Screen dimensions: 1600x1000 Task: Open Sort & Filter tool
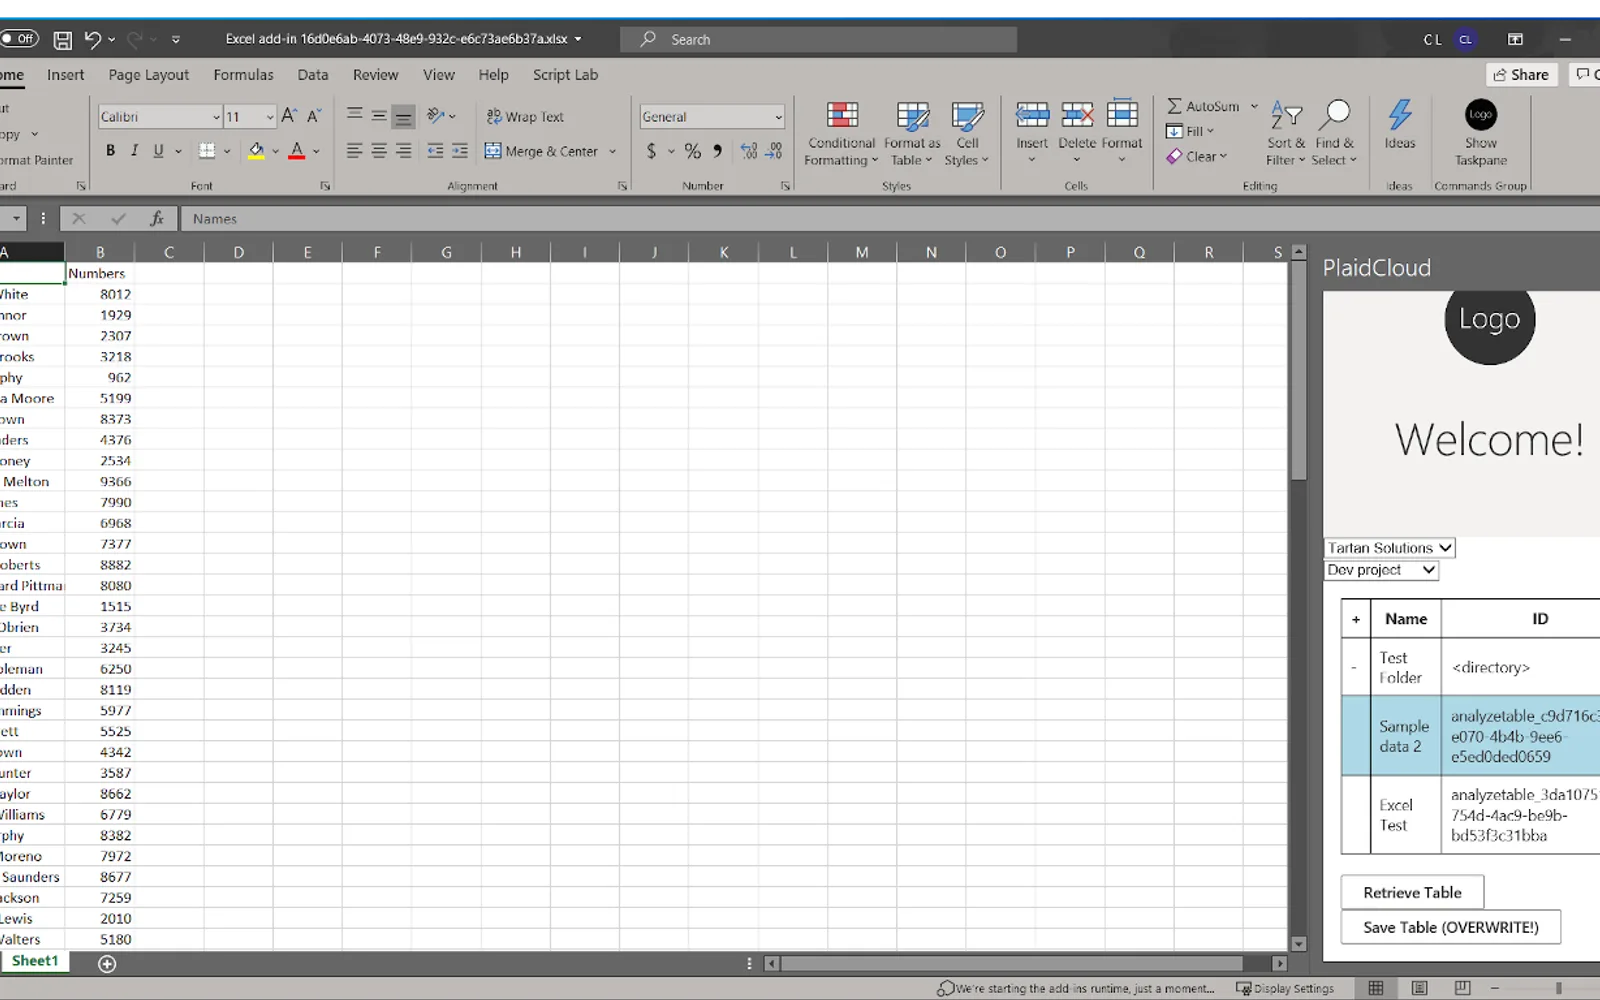coord(1286,133)
